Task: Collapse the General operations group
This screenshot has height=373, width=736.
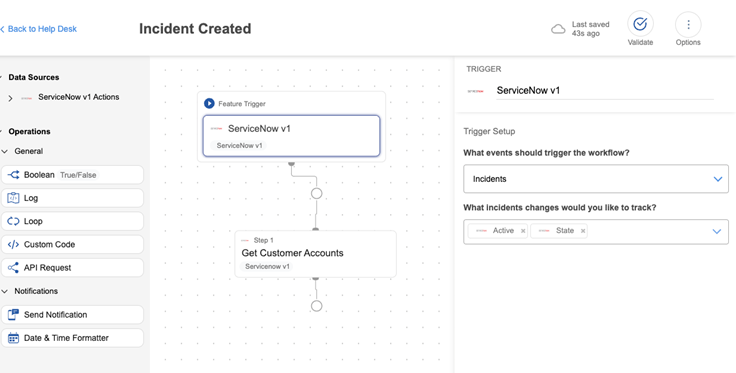Action: (5, 152)
